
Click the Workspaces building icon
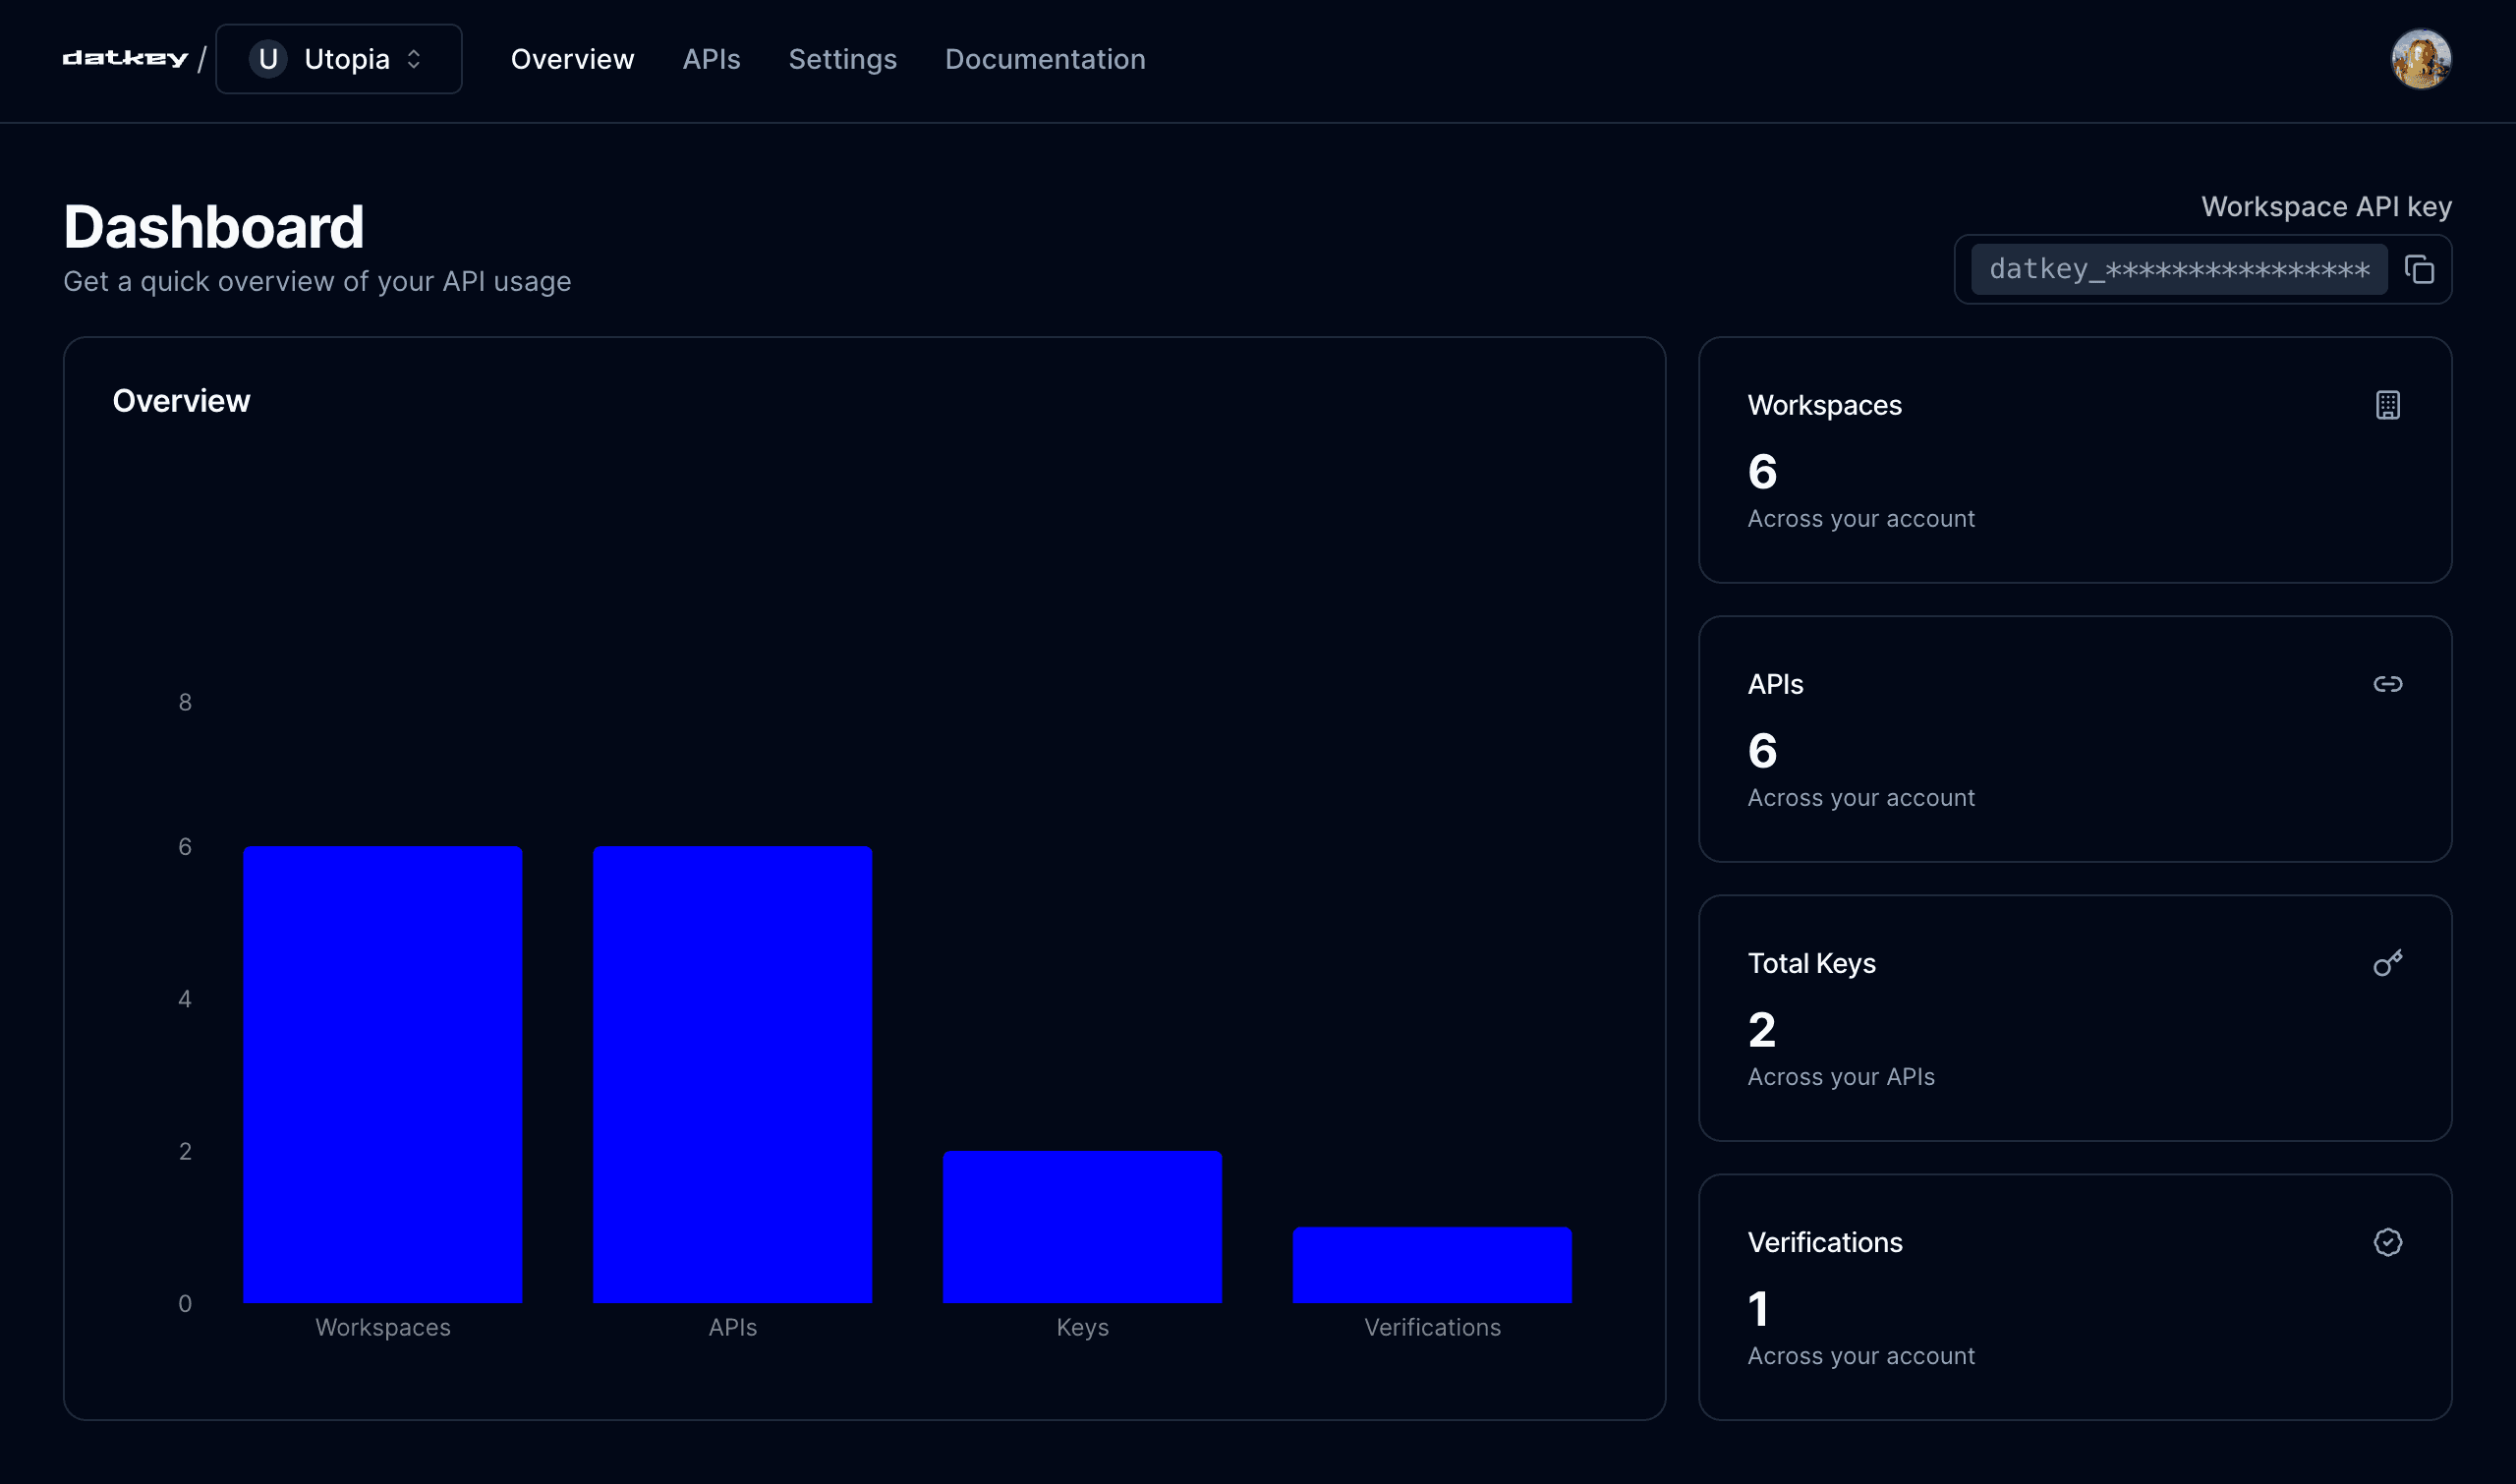[x=2388, y=404]
